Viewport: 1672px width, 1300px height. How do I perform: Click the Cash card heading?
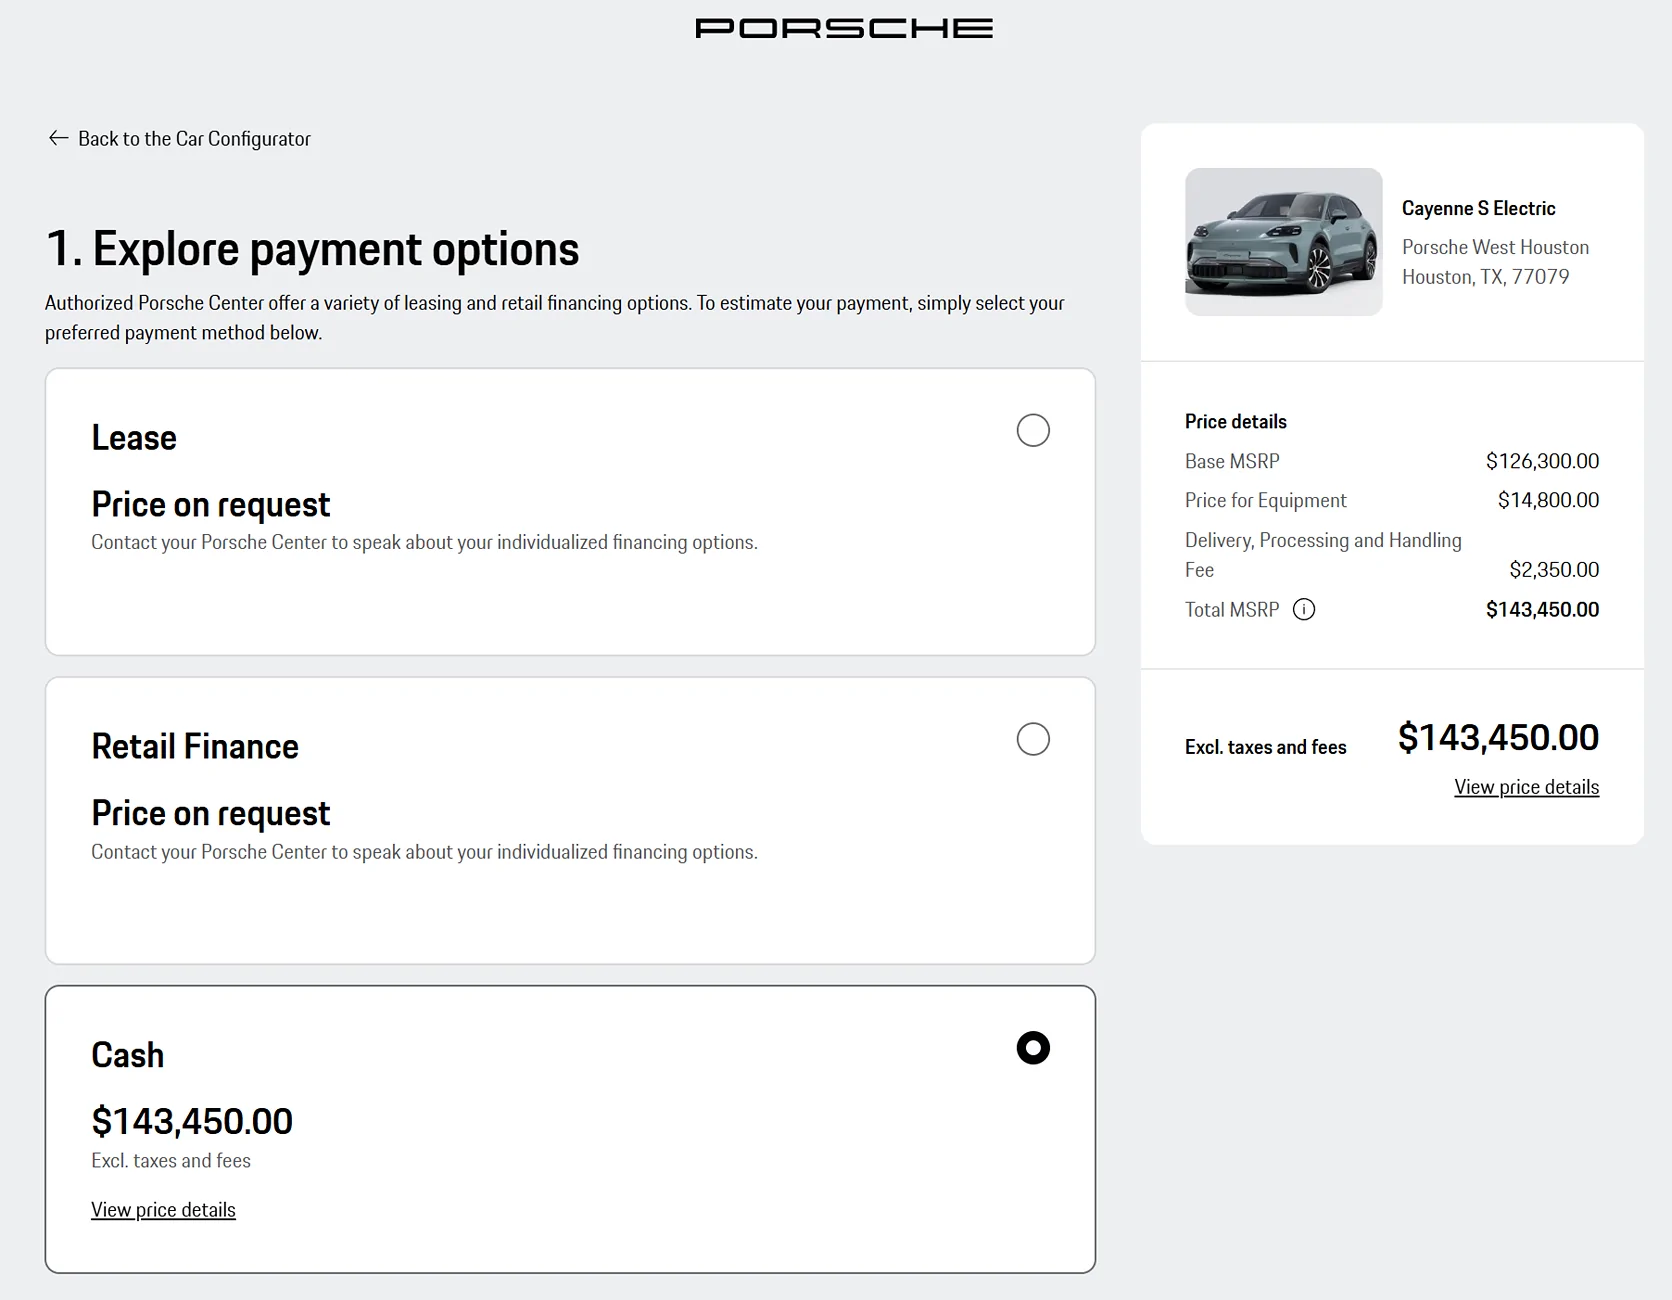click(x=127, y=1056)
